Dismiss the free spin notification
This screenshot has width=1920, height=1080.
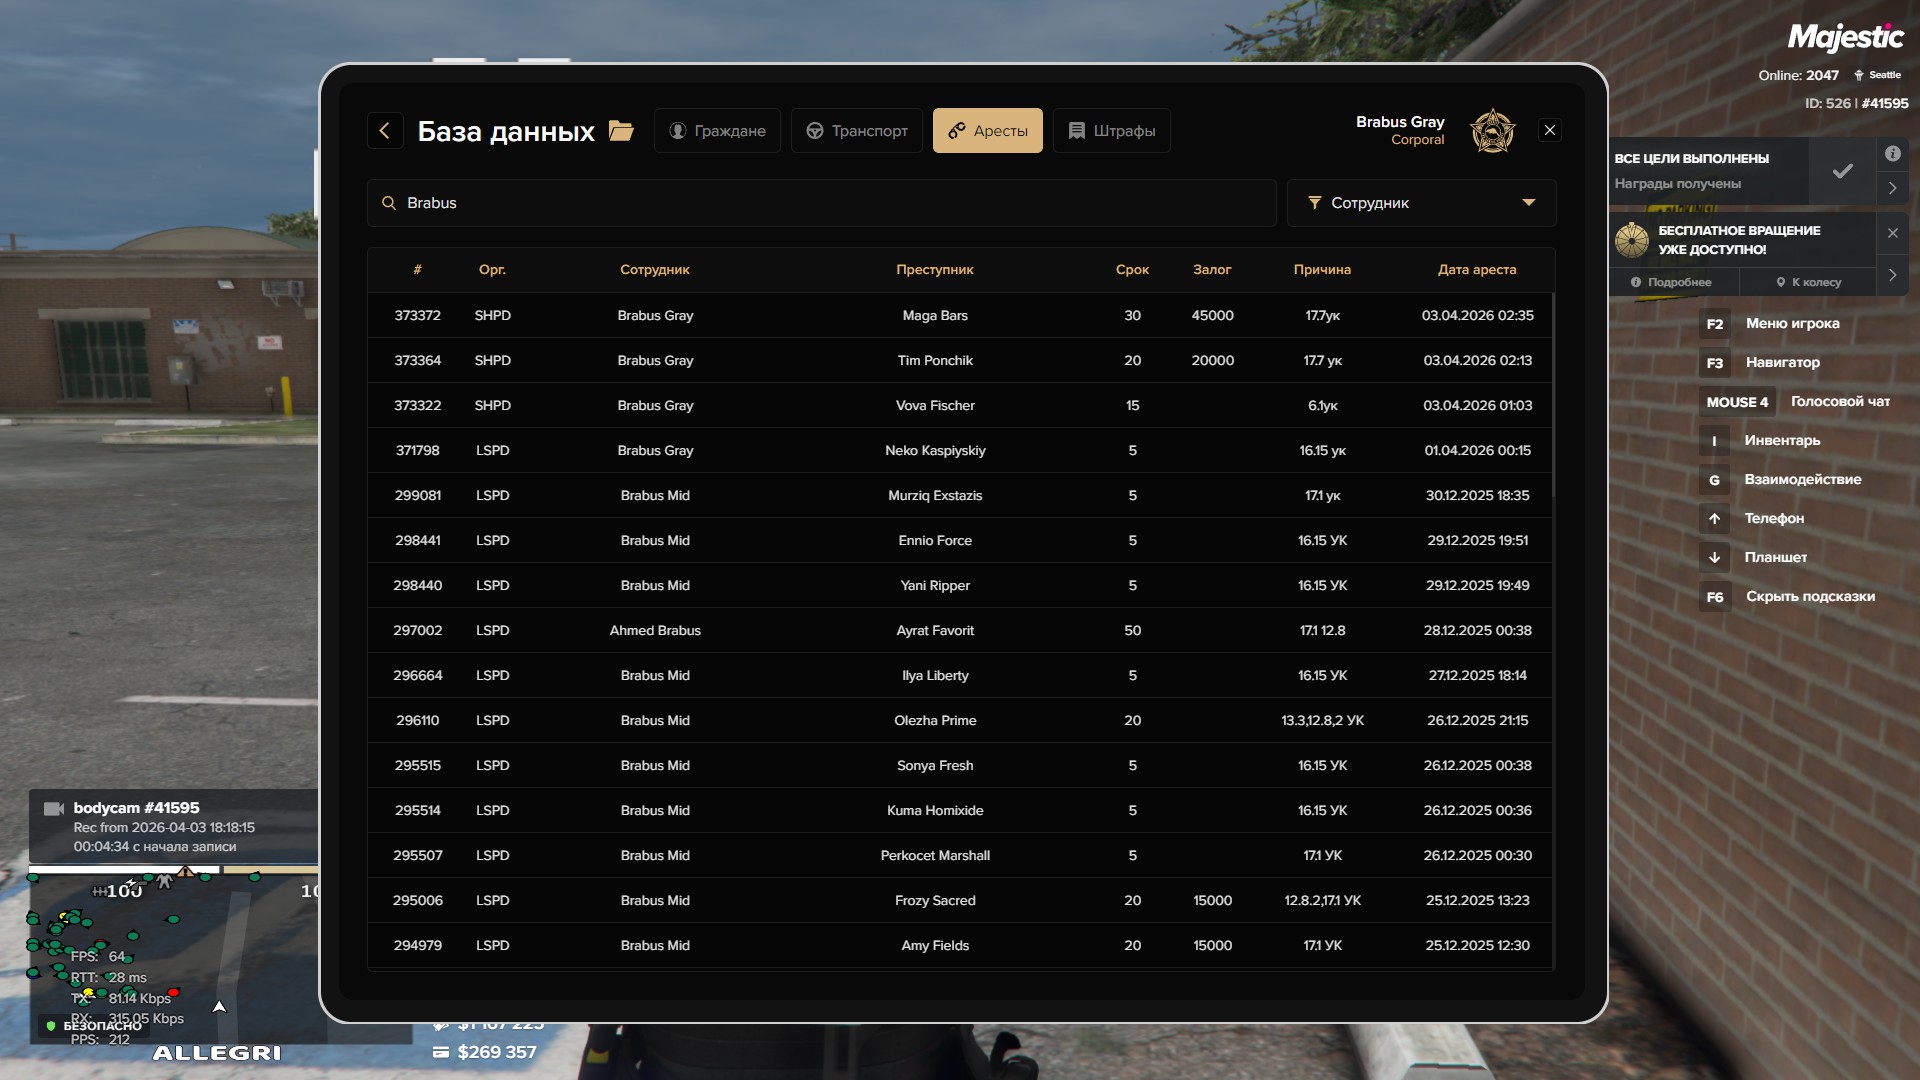click(1892, 233)
